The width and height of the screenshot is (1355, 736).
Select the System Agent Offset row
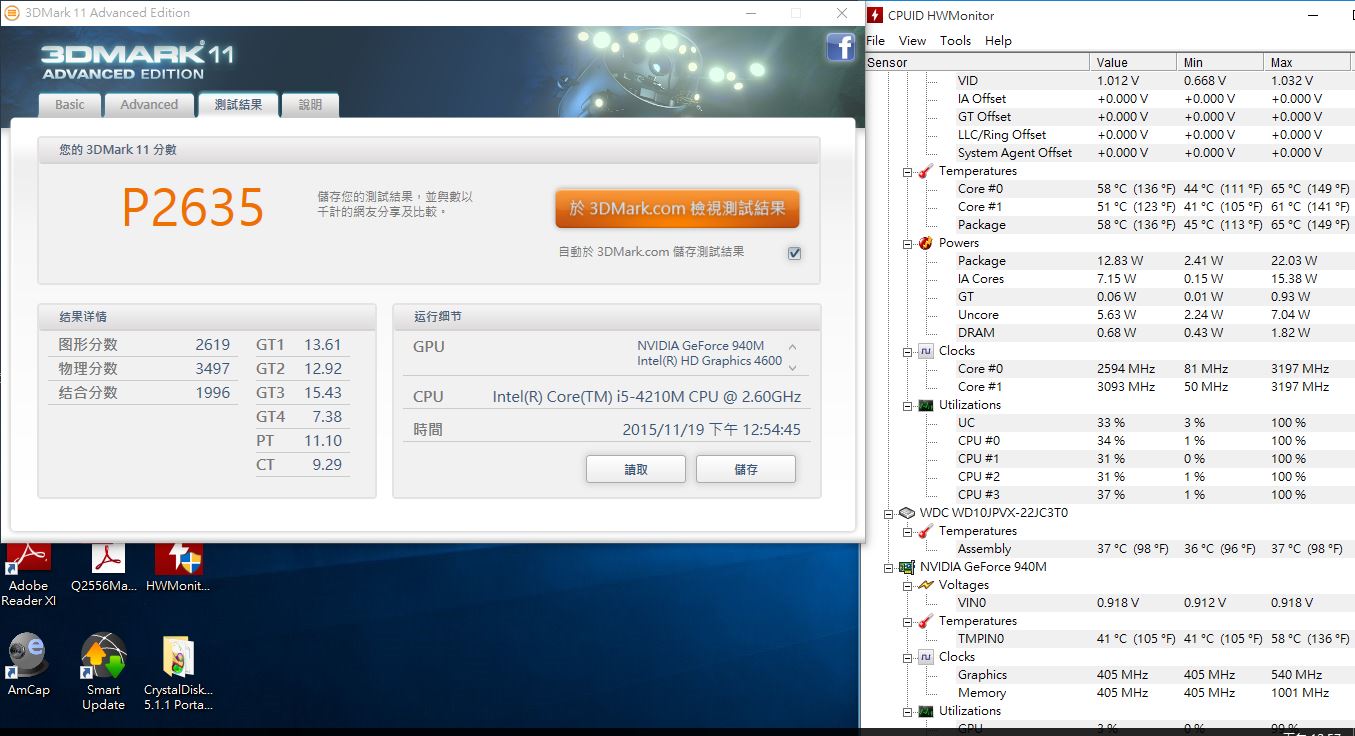[x=1110, y=153]
